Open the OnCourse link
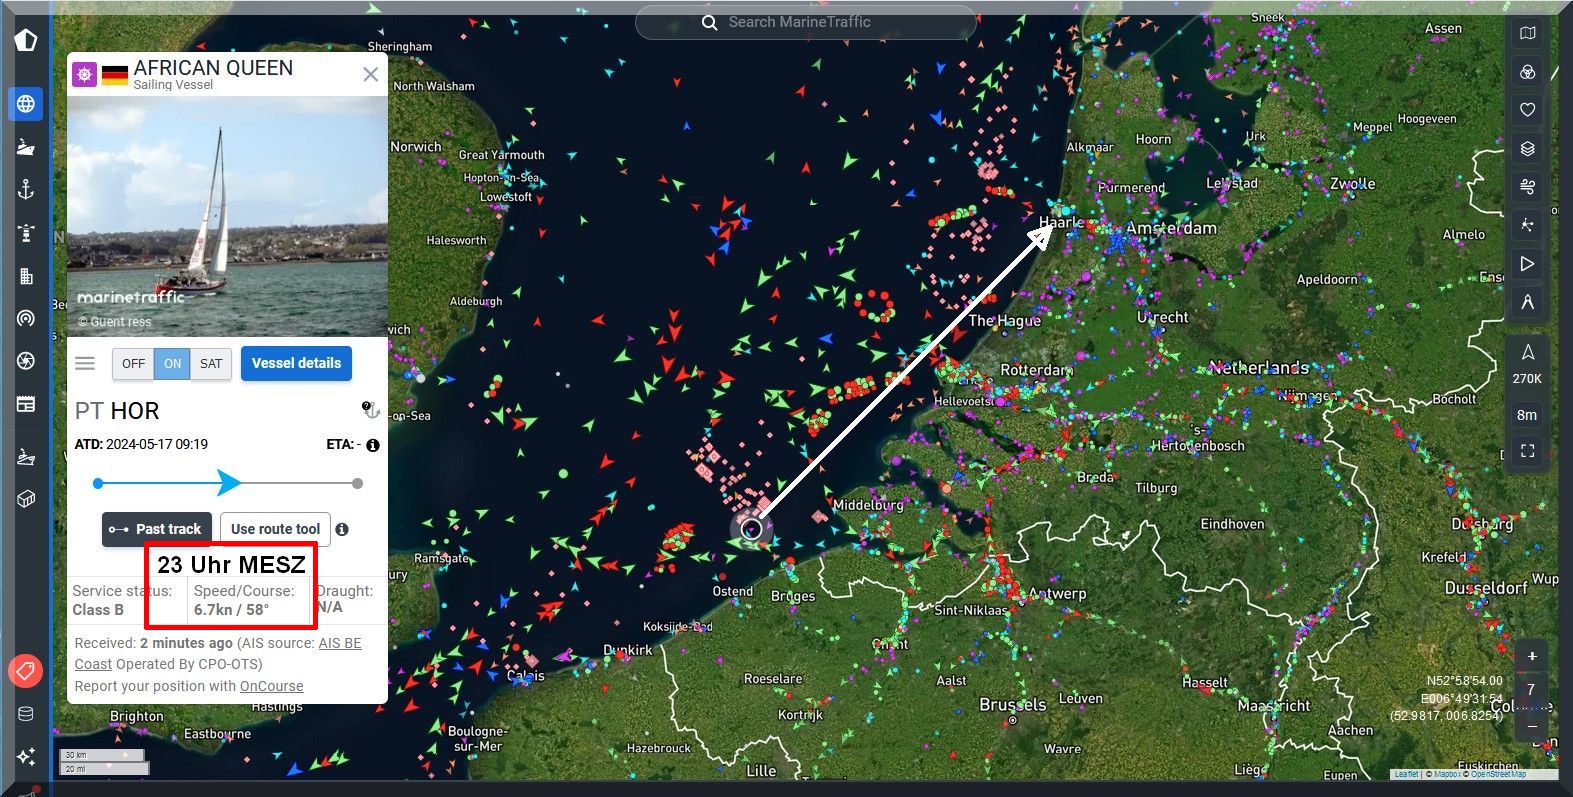 click(x=271, y=686)
